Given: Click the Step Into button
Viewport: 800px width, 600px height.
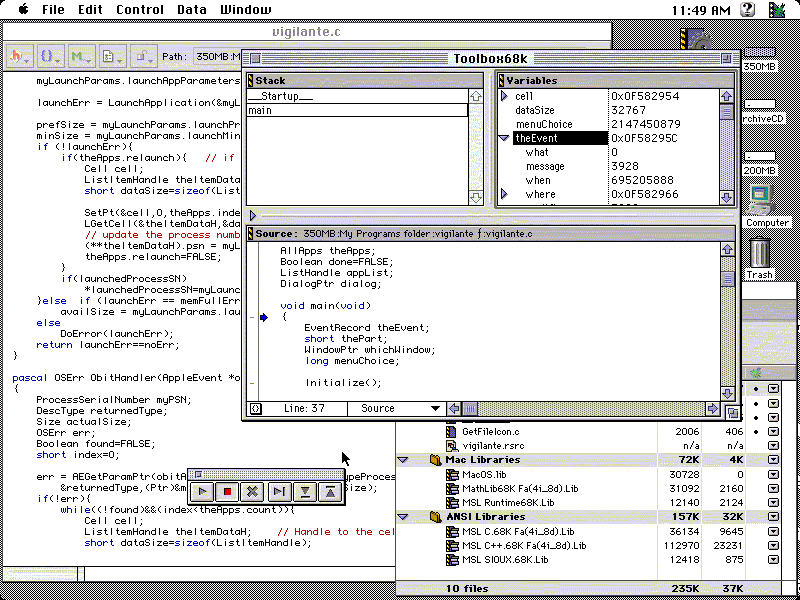Looking at the screenshot, I should (304, 491).
